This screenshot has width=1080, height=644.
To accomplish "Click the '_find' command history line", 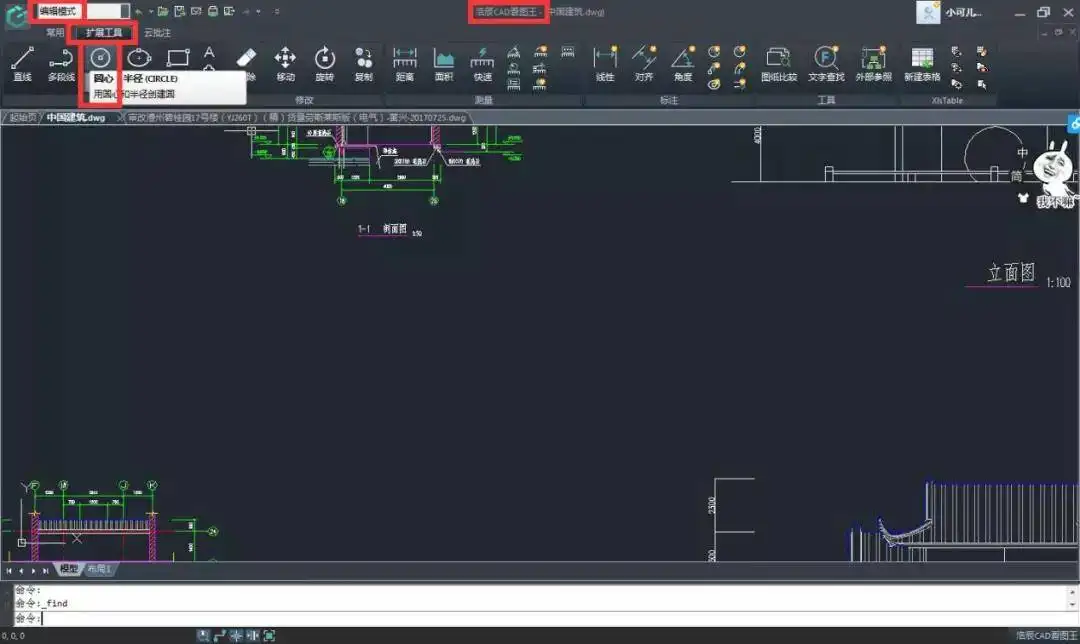I will (x=42, y=603).
